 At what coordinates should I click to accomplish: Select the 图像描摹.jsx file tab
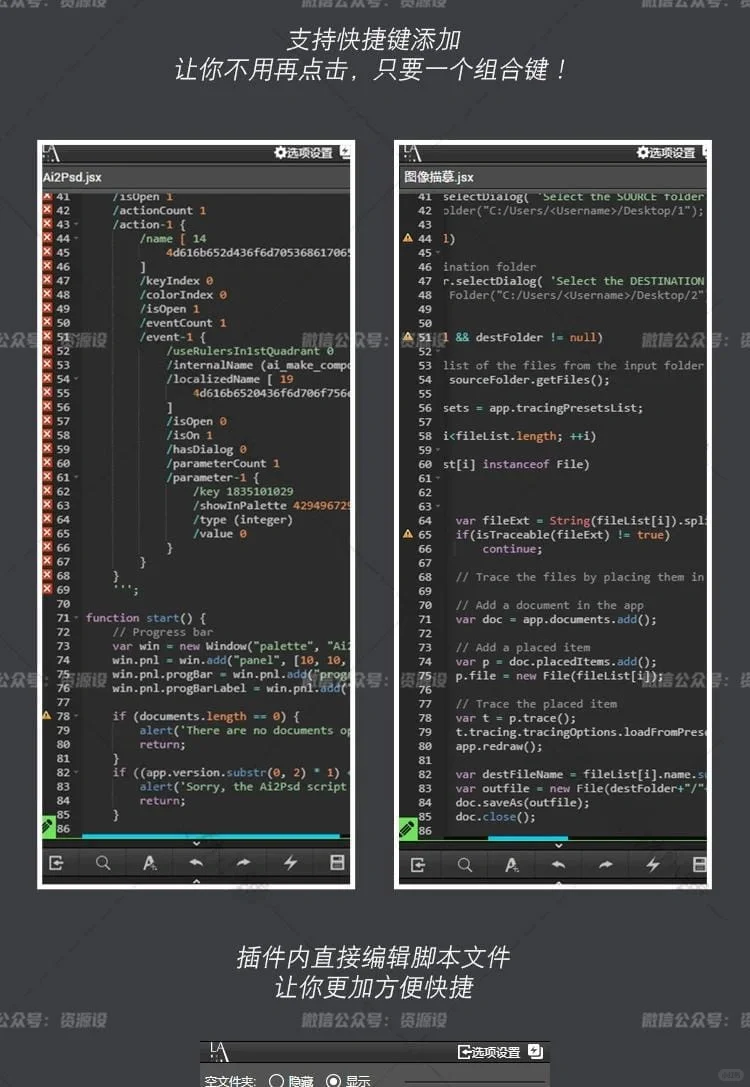point(439,177)
